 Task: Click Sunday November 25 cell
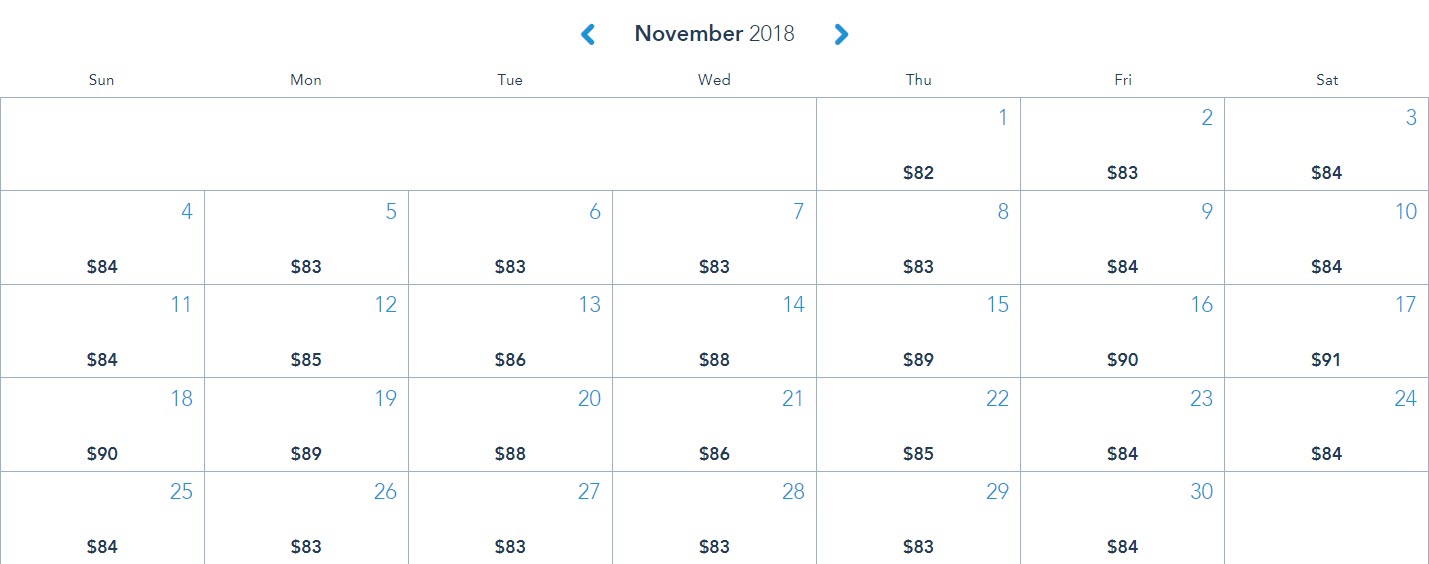pos(102,518)
